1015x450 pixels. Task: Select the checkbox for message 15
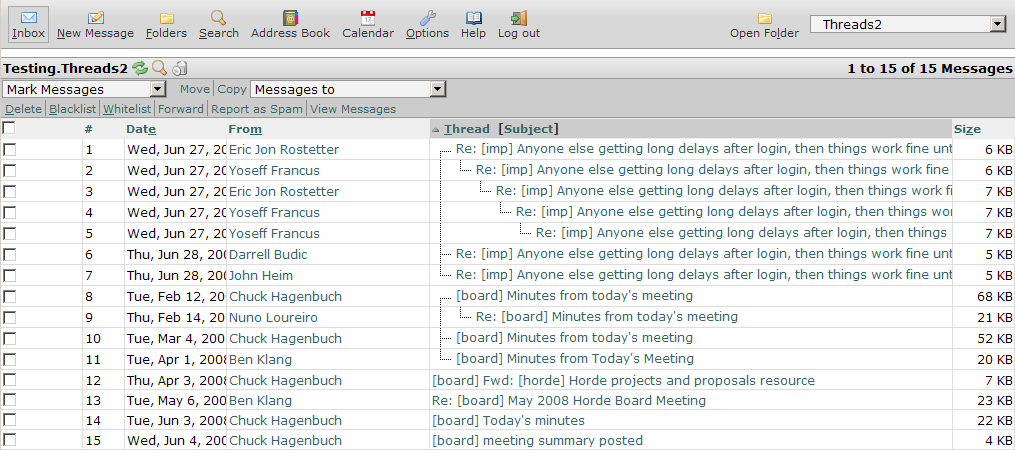9,440
